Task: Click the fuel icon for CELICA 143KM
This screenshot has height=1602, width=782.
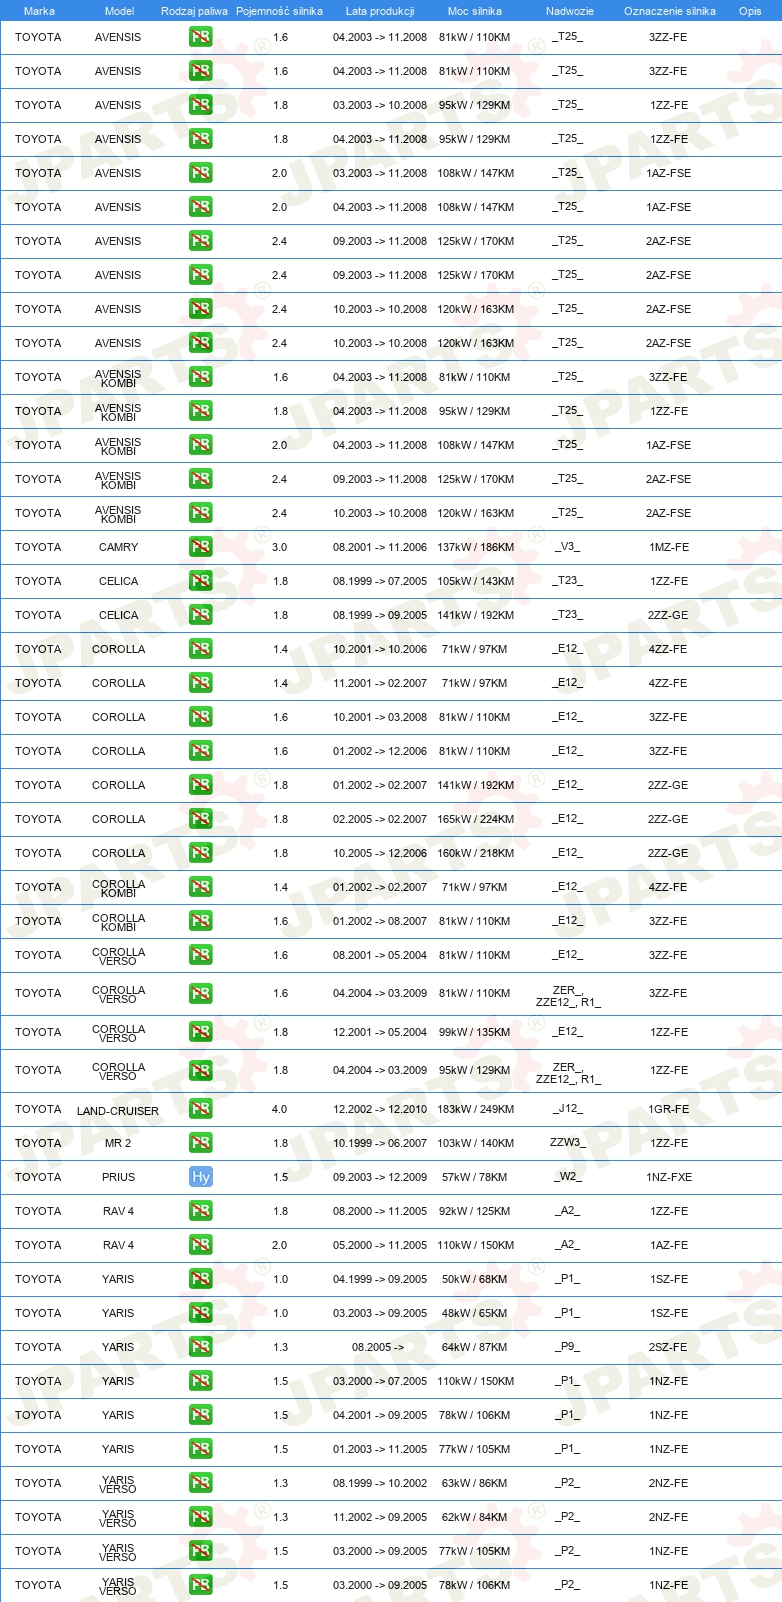Action: [x=201, y=581]
